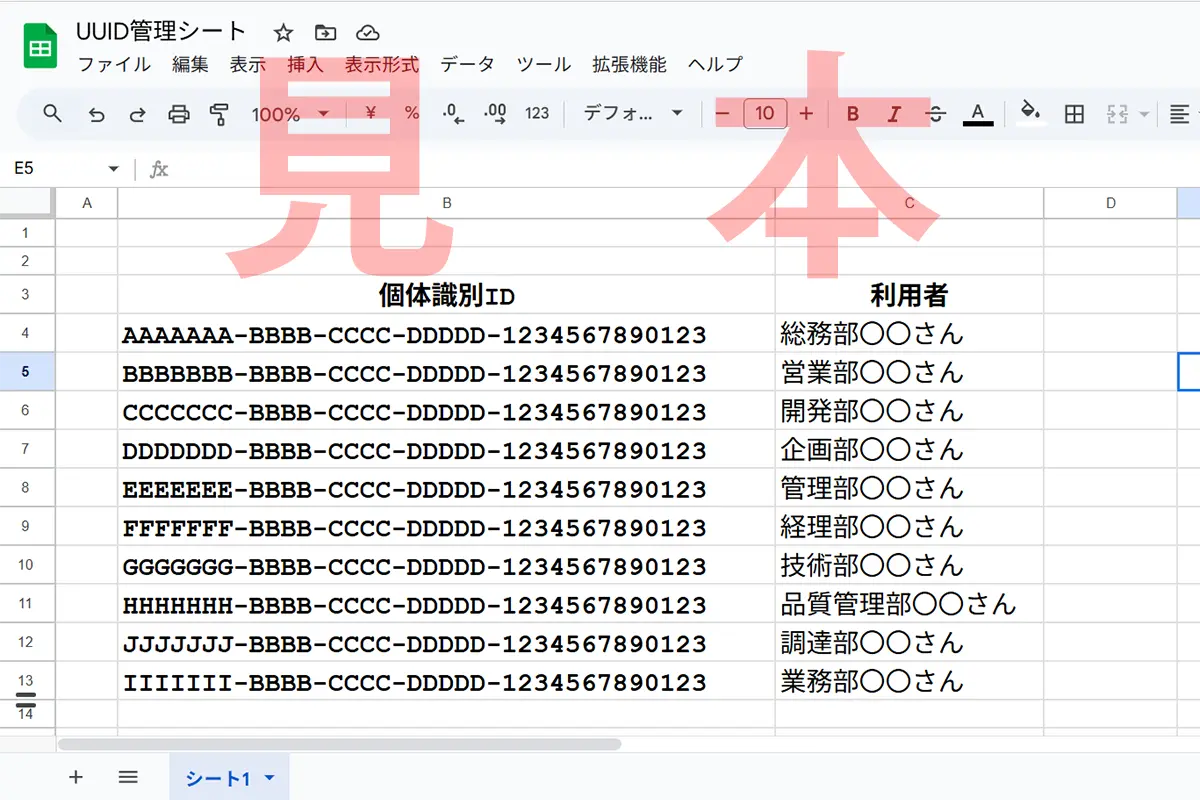Viewport: 1200px width, 800px height.
Task: Open the 123 number formats menu
Action: click(x=537, y=114)
